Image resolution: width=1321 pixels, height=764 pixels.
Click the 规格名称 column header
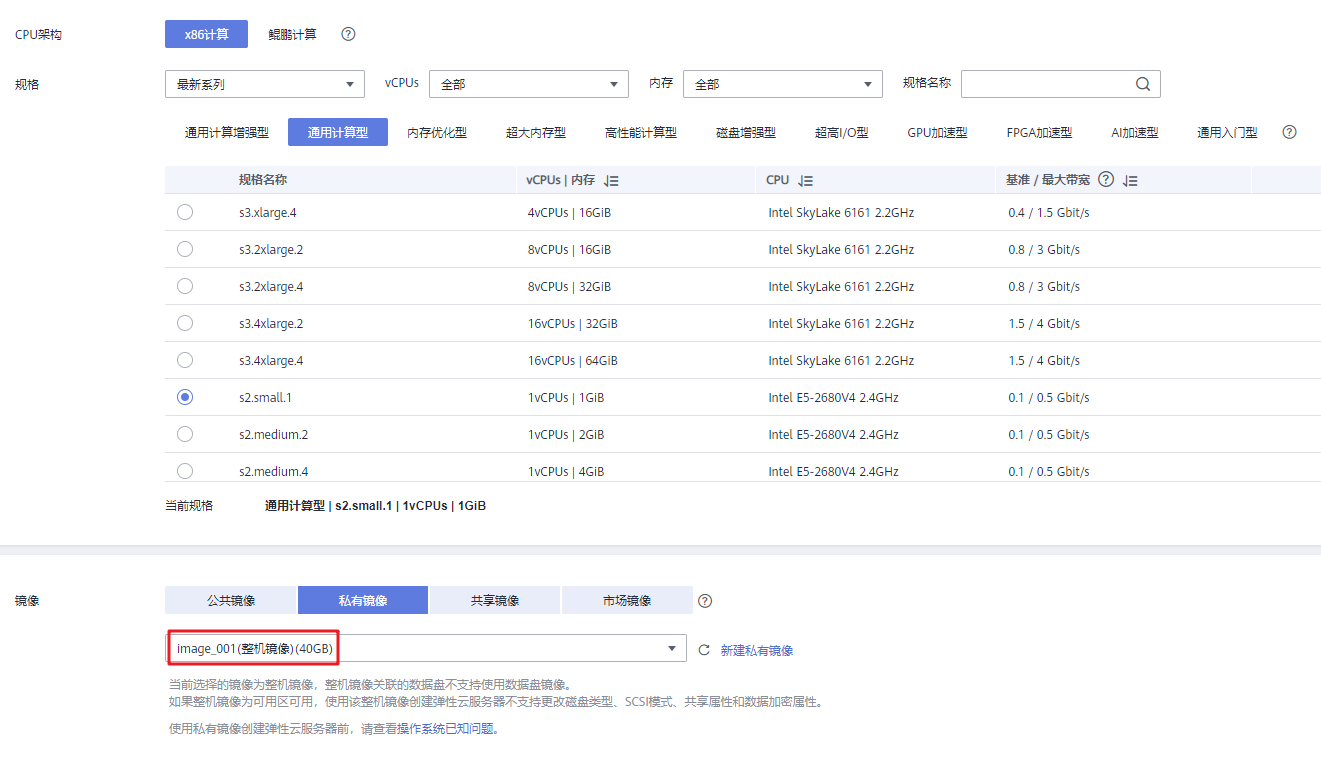[x=263, y=180]
